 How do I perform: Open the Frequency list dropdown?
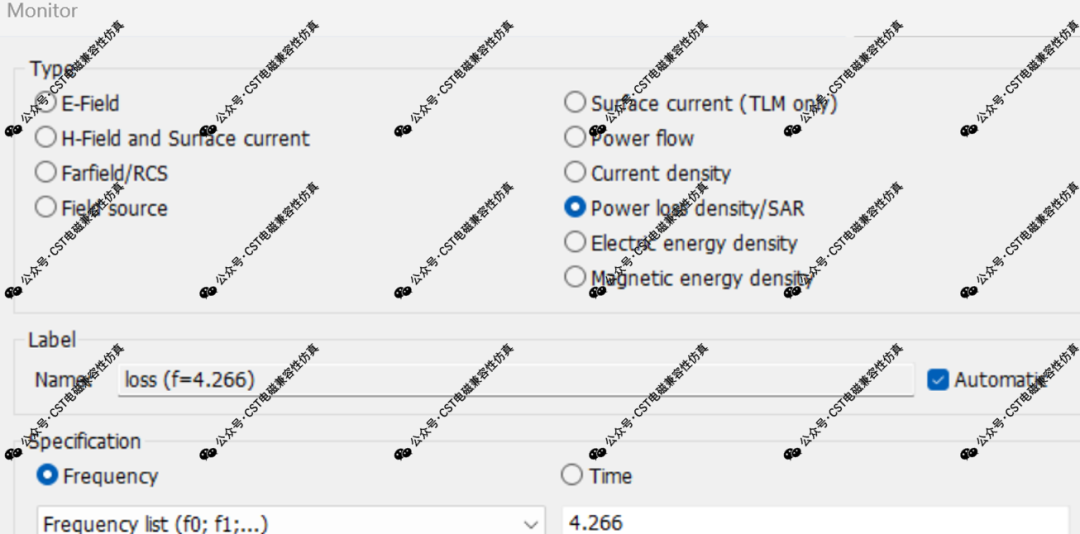291,523
